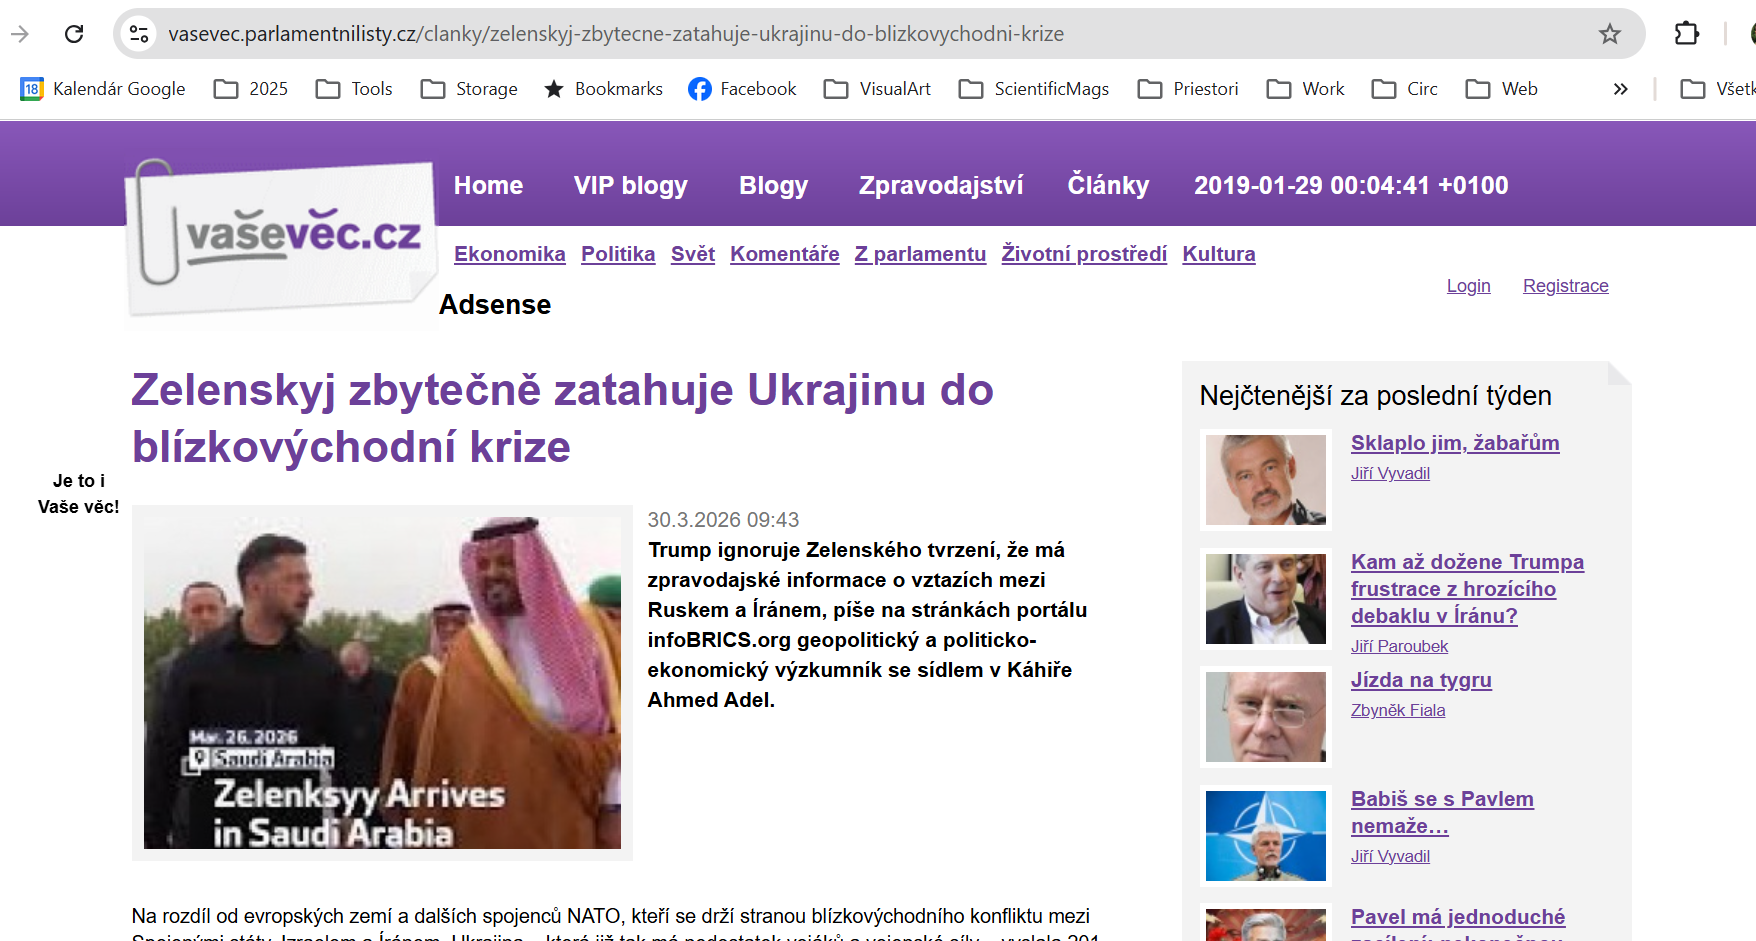Screen dimensions: 1756x941
Task: Open the Facebook bookmark
Action: coord(742,89)
